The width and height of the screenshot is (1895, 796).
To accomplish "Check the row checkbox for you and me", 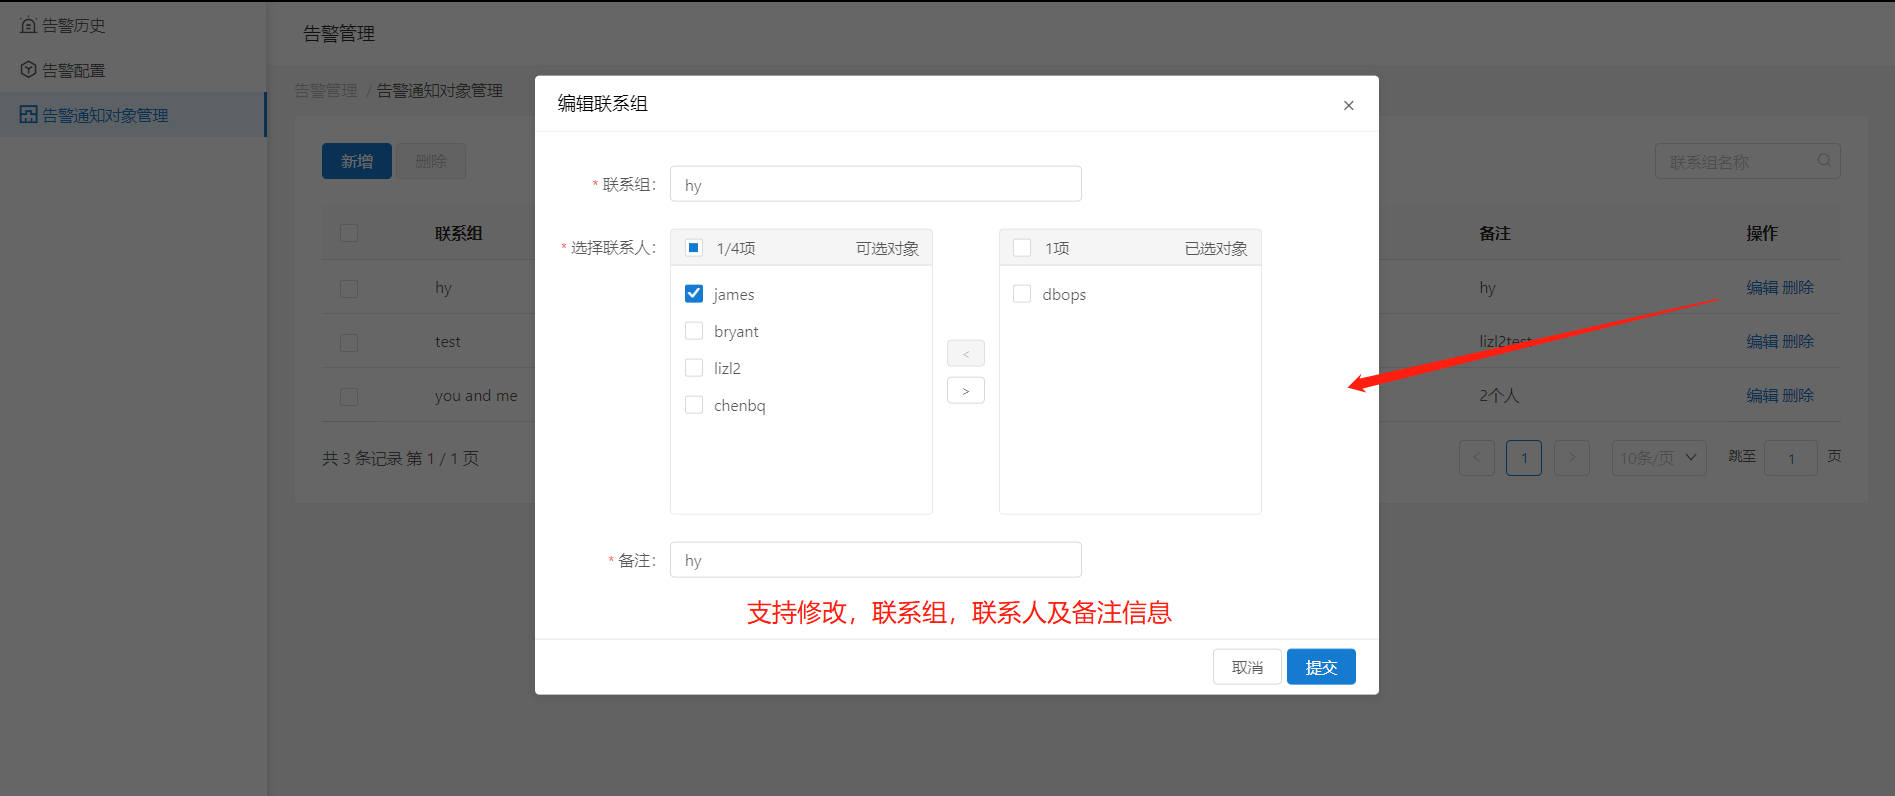I will point(349,396).
